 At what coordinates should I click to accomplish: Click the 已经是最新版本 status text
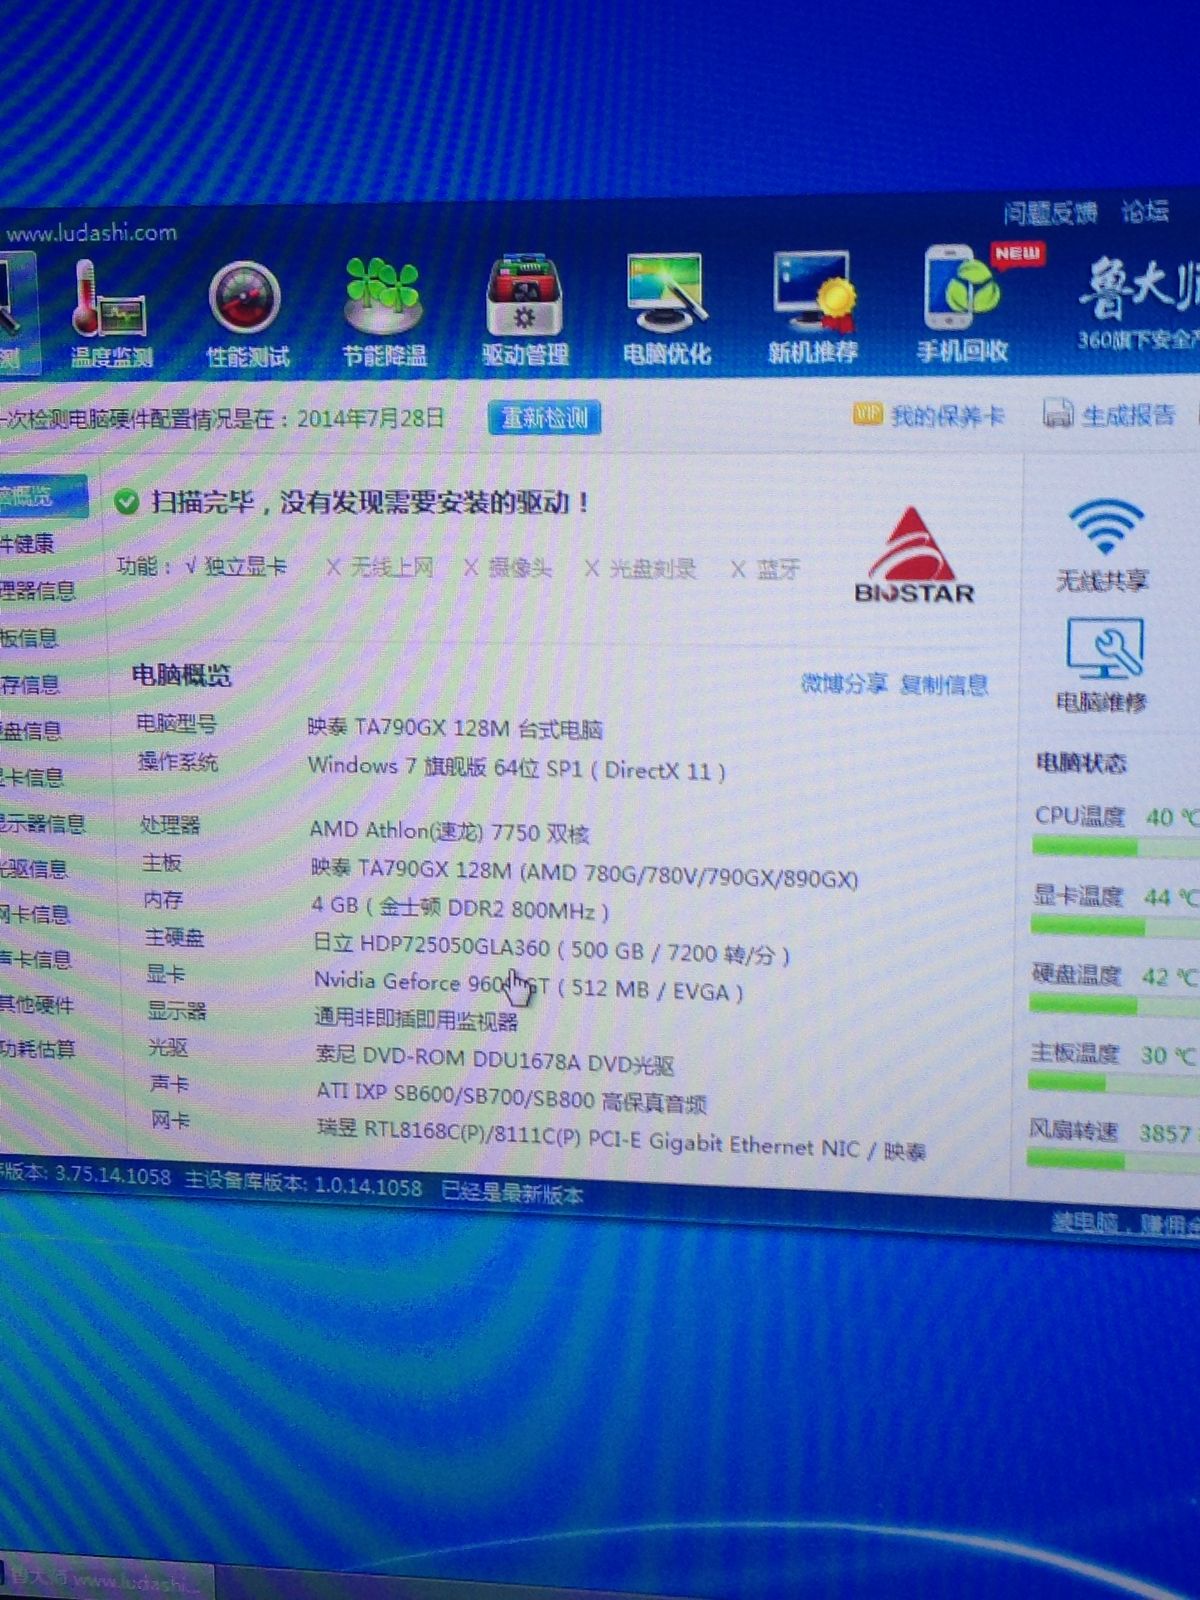tap(512, 1191)
